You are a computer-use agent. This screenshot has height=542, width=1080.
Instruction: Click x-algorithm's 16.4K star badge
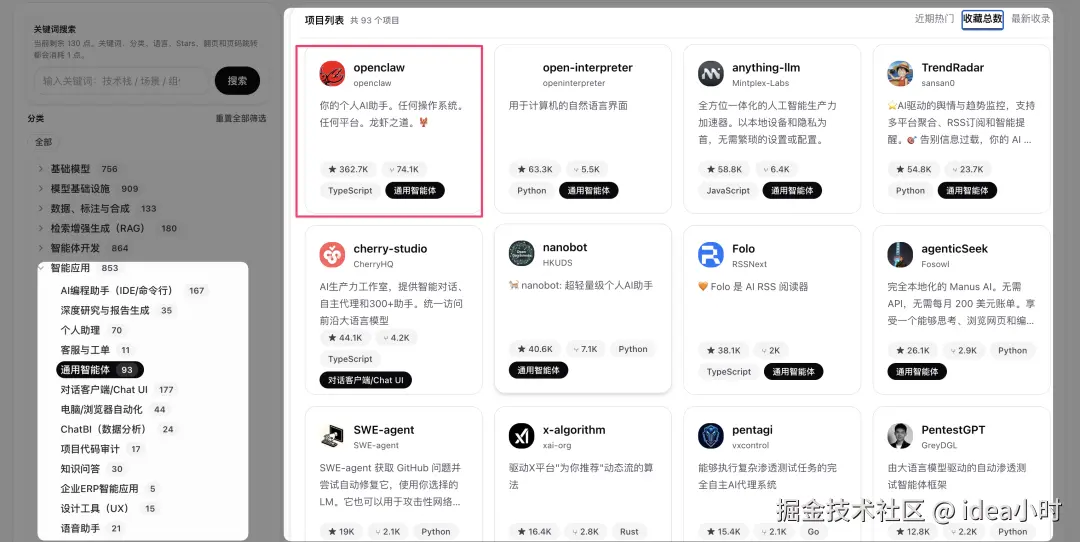click(534, 532)
